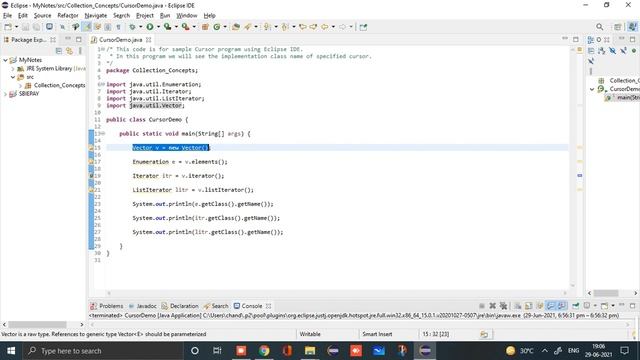Screen dimensions: 640x360
Task: Open the Back history dropdown arrow
Action: (x=333, y=27)
